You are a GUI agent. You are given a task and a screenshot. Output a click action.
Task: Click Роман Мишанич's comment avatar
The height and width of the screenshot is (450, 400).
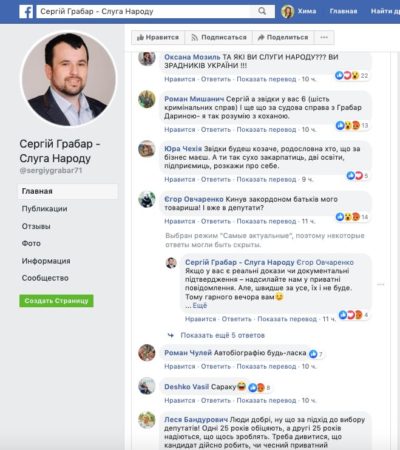point(147,99)
